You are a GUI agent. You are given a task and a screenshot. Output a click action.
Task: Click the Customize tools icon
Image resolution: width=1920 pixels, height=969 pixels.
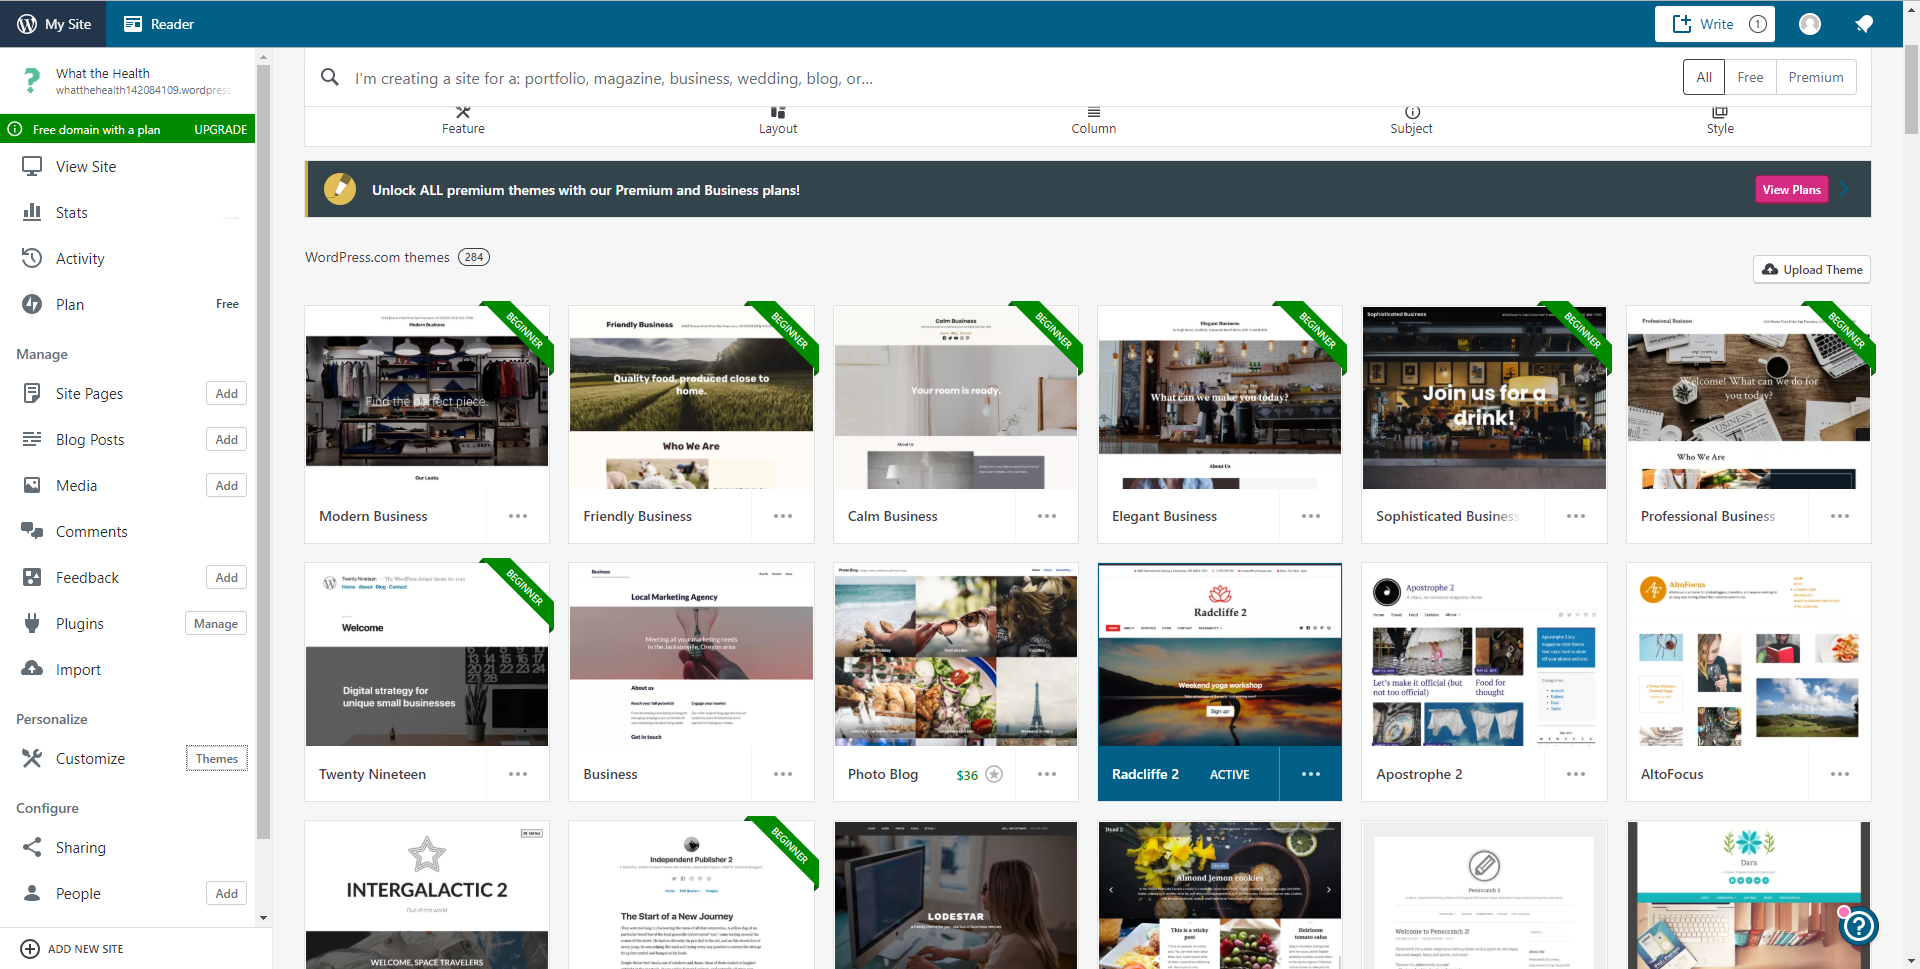tap(32, 758)
